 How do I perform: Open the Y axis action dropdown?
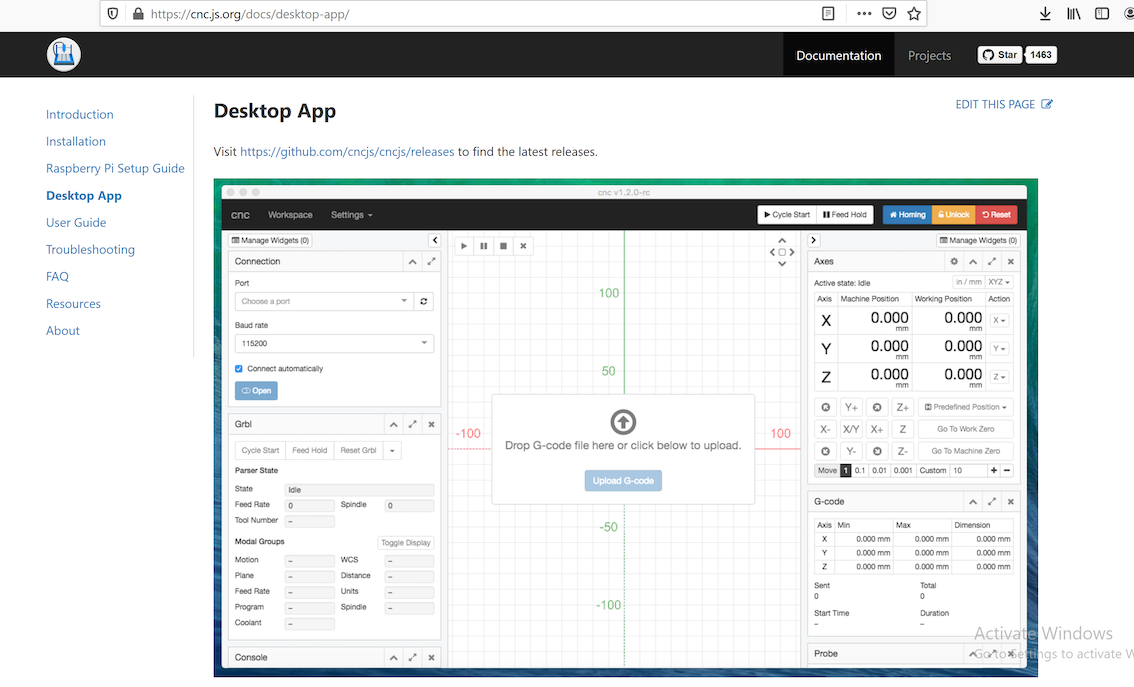[x=999, y=349]
